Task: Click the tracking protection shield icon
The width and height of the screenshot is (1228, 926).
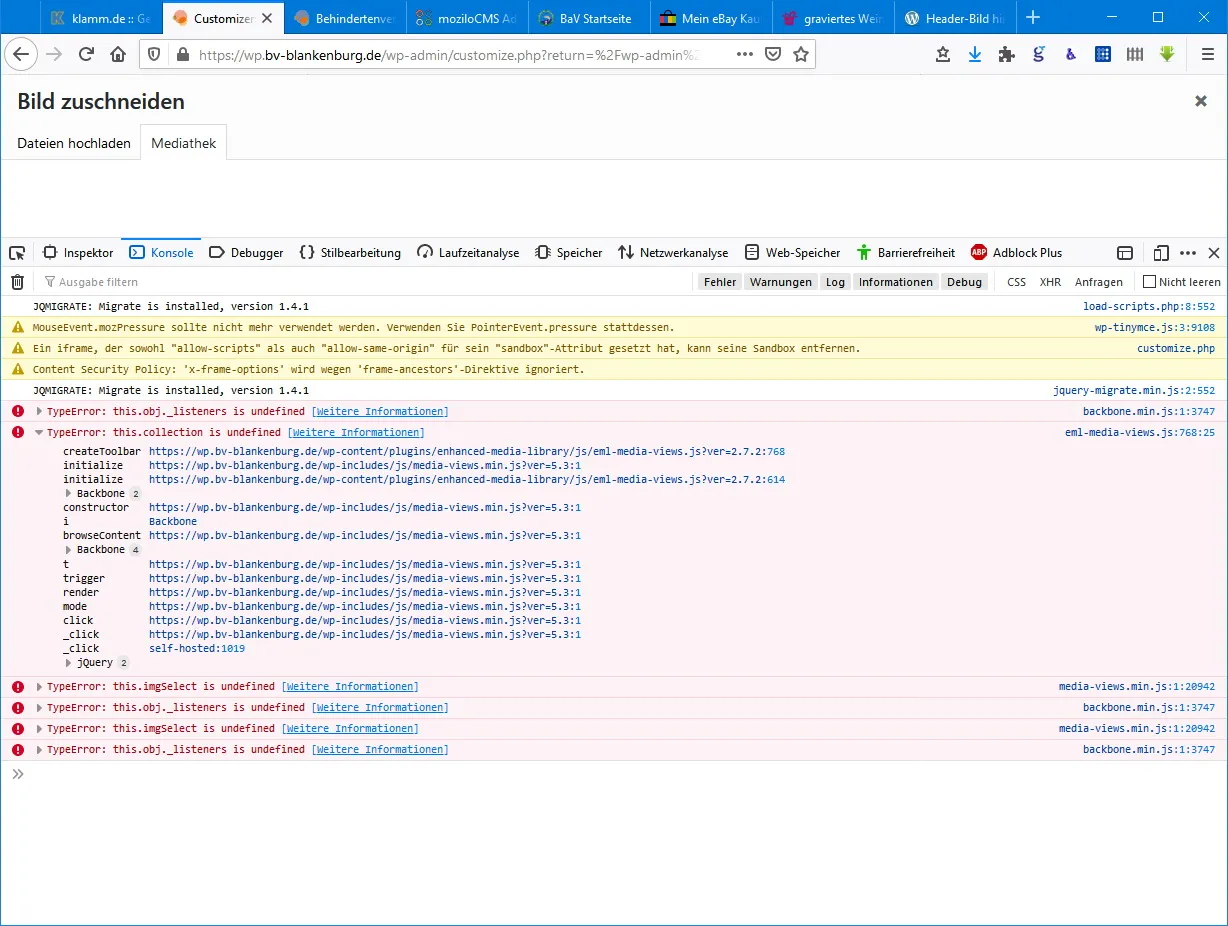Action: tap(154, 55)
